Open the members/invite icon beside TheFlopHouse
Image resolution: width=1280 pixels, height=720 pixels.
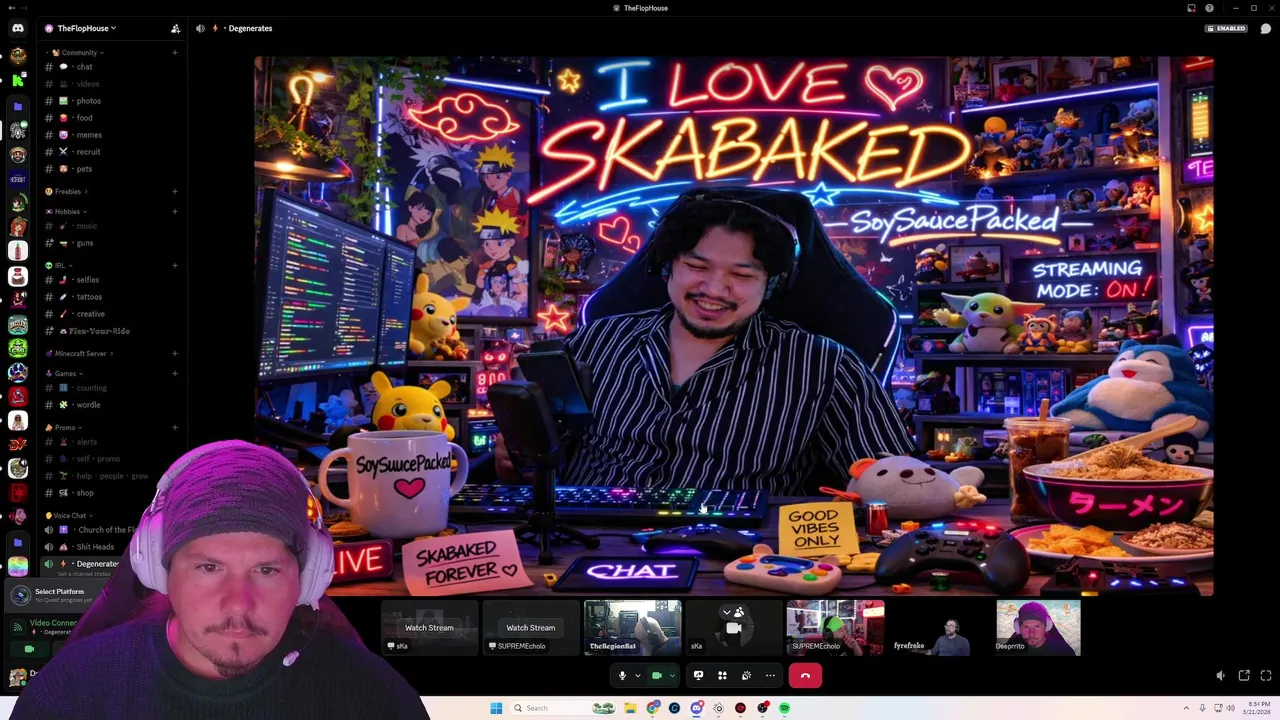[x=175, y=28]
